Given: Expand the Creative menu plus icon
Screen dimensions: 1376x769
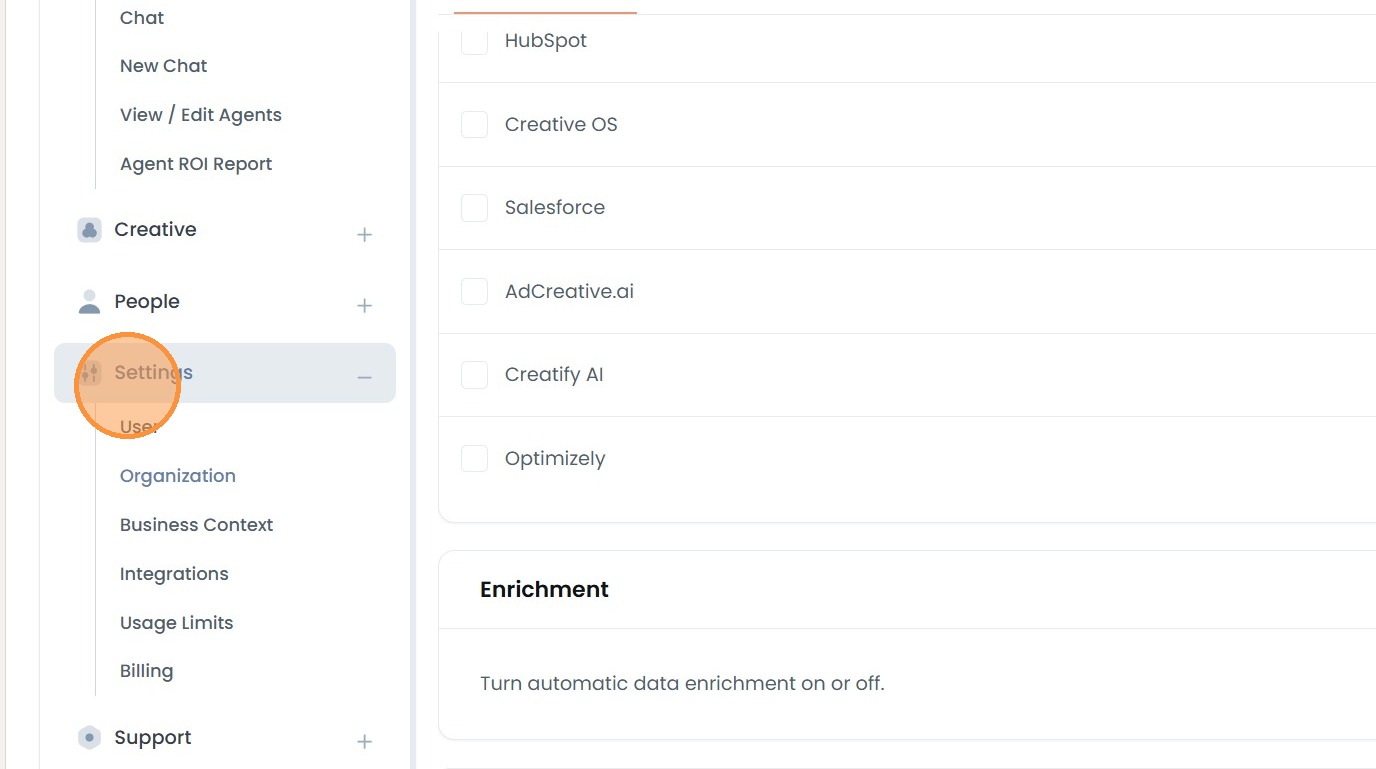Looking at the screenshot, I should click(365, 235).
